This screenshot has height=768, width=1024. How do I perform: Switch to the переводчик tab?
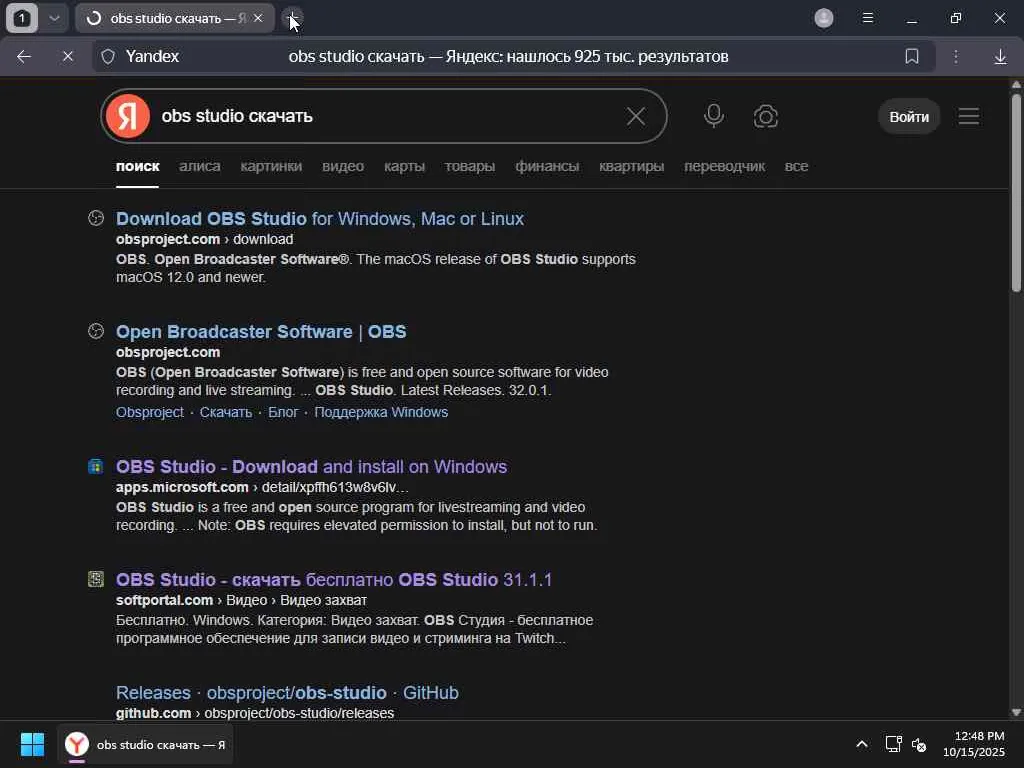click(x=724, y=167)
